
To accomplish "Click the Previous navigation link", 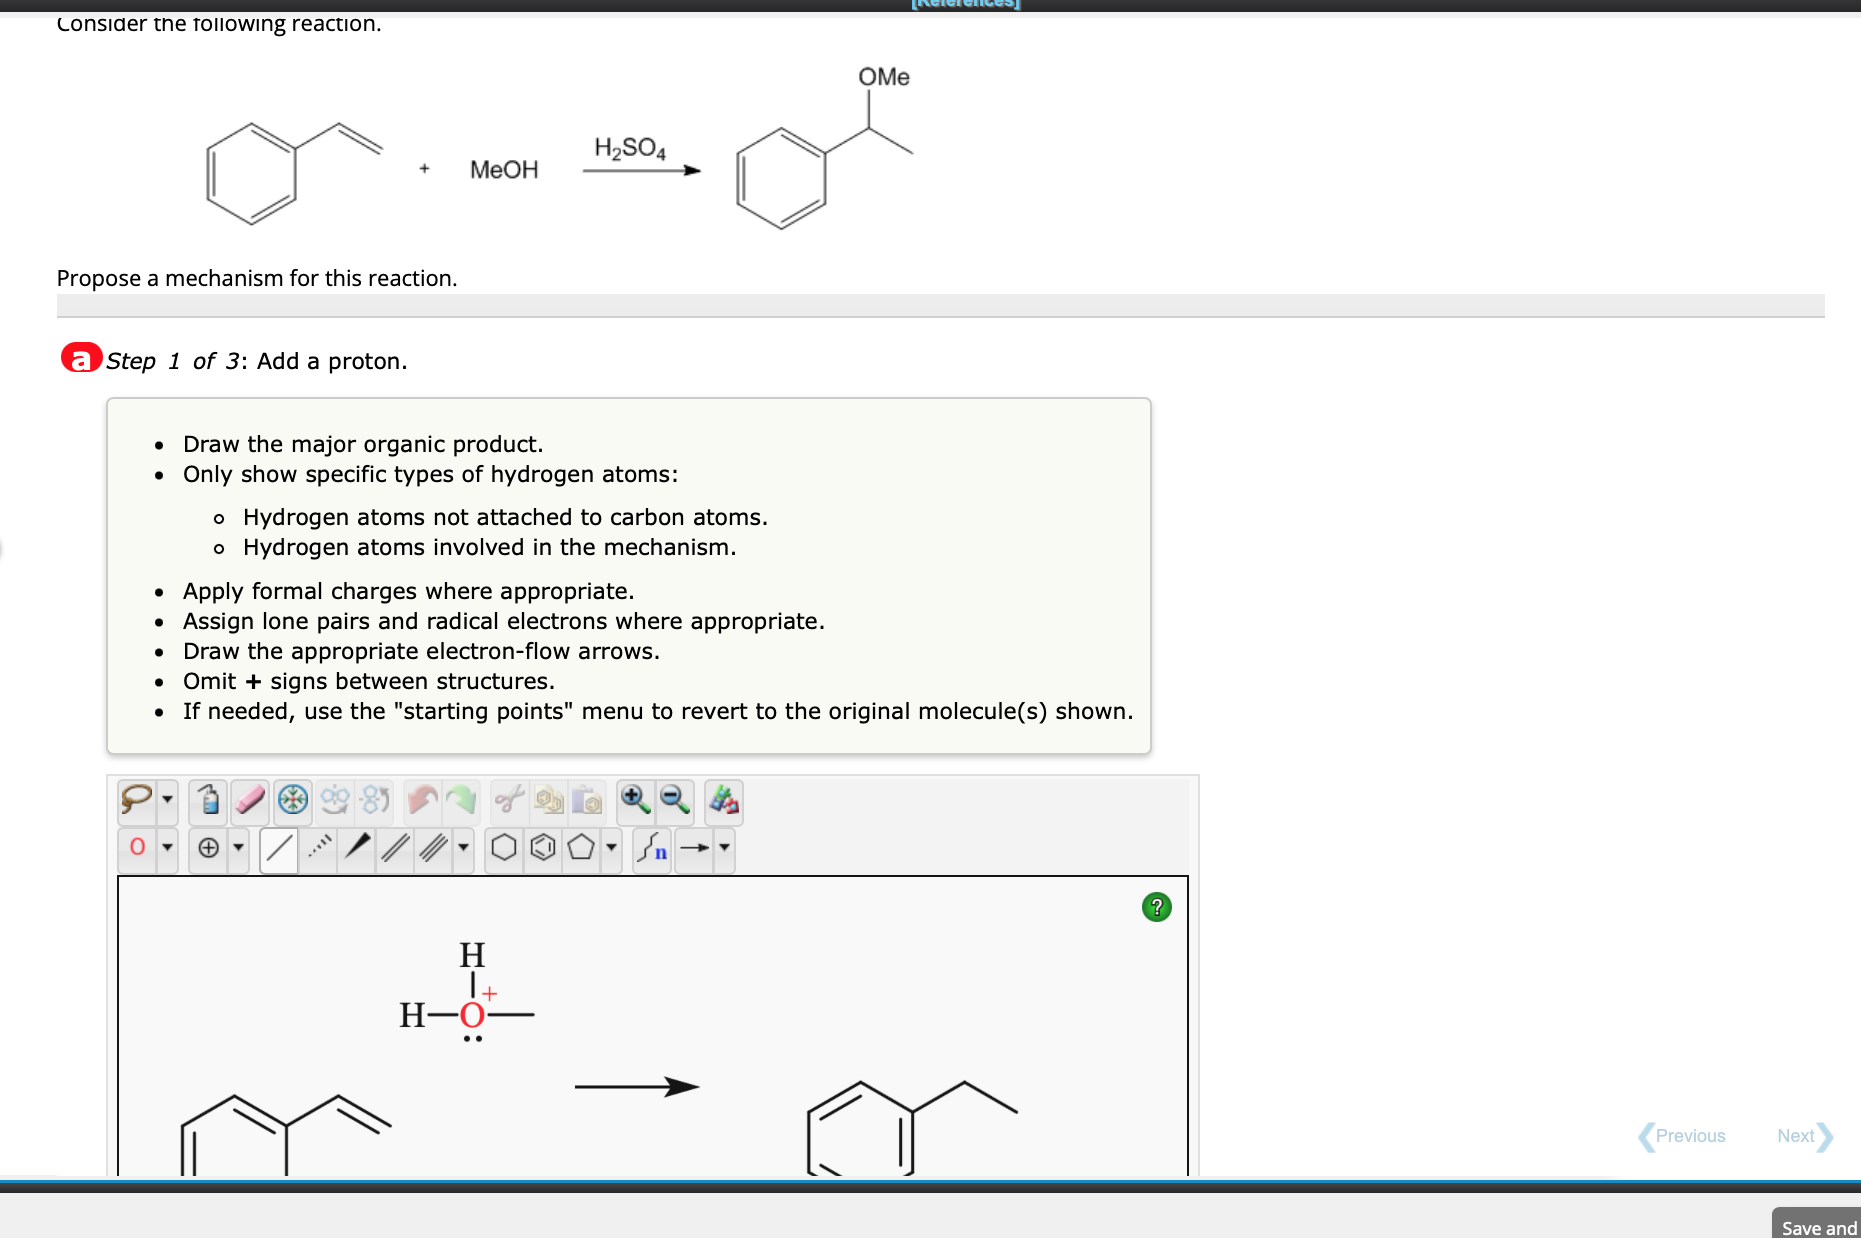I will [1690, 1136].
